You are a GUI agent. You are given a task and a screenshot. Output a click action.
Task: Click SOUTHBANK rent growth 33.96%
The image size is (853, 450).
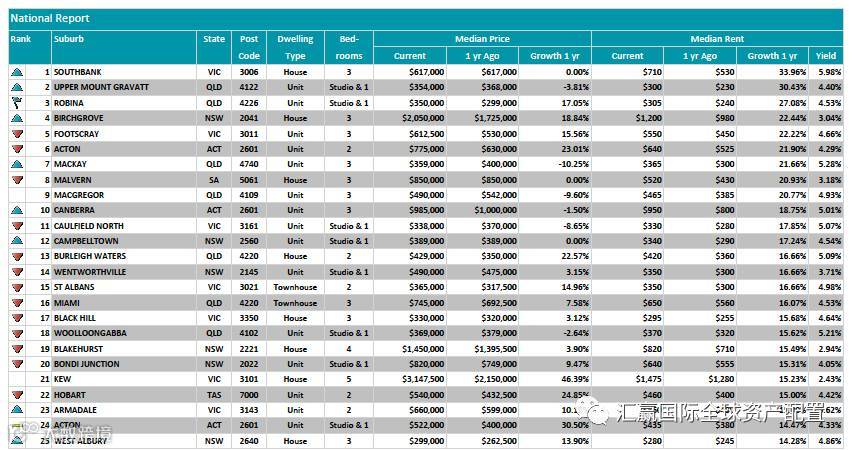tap(793, 72)
